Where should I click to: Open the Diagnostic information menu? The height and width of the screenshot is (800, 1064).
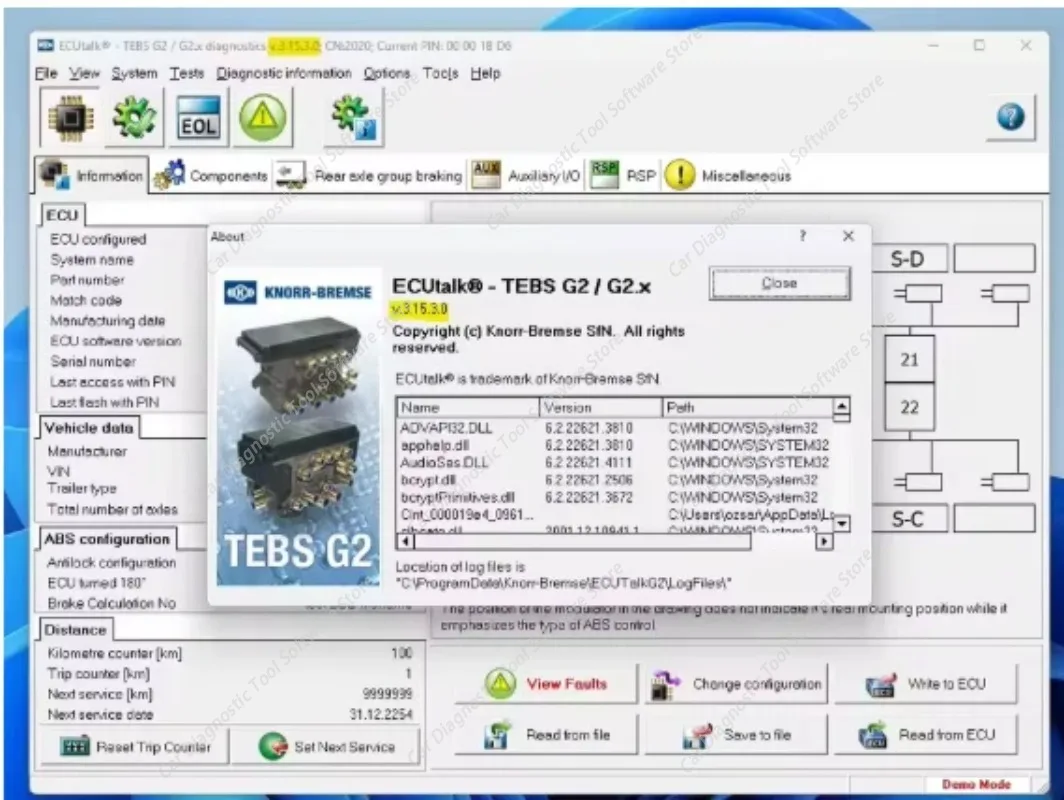(x=284, y=73)
